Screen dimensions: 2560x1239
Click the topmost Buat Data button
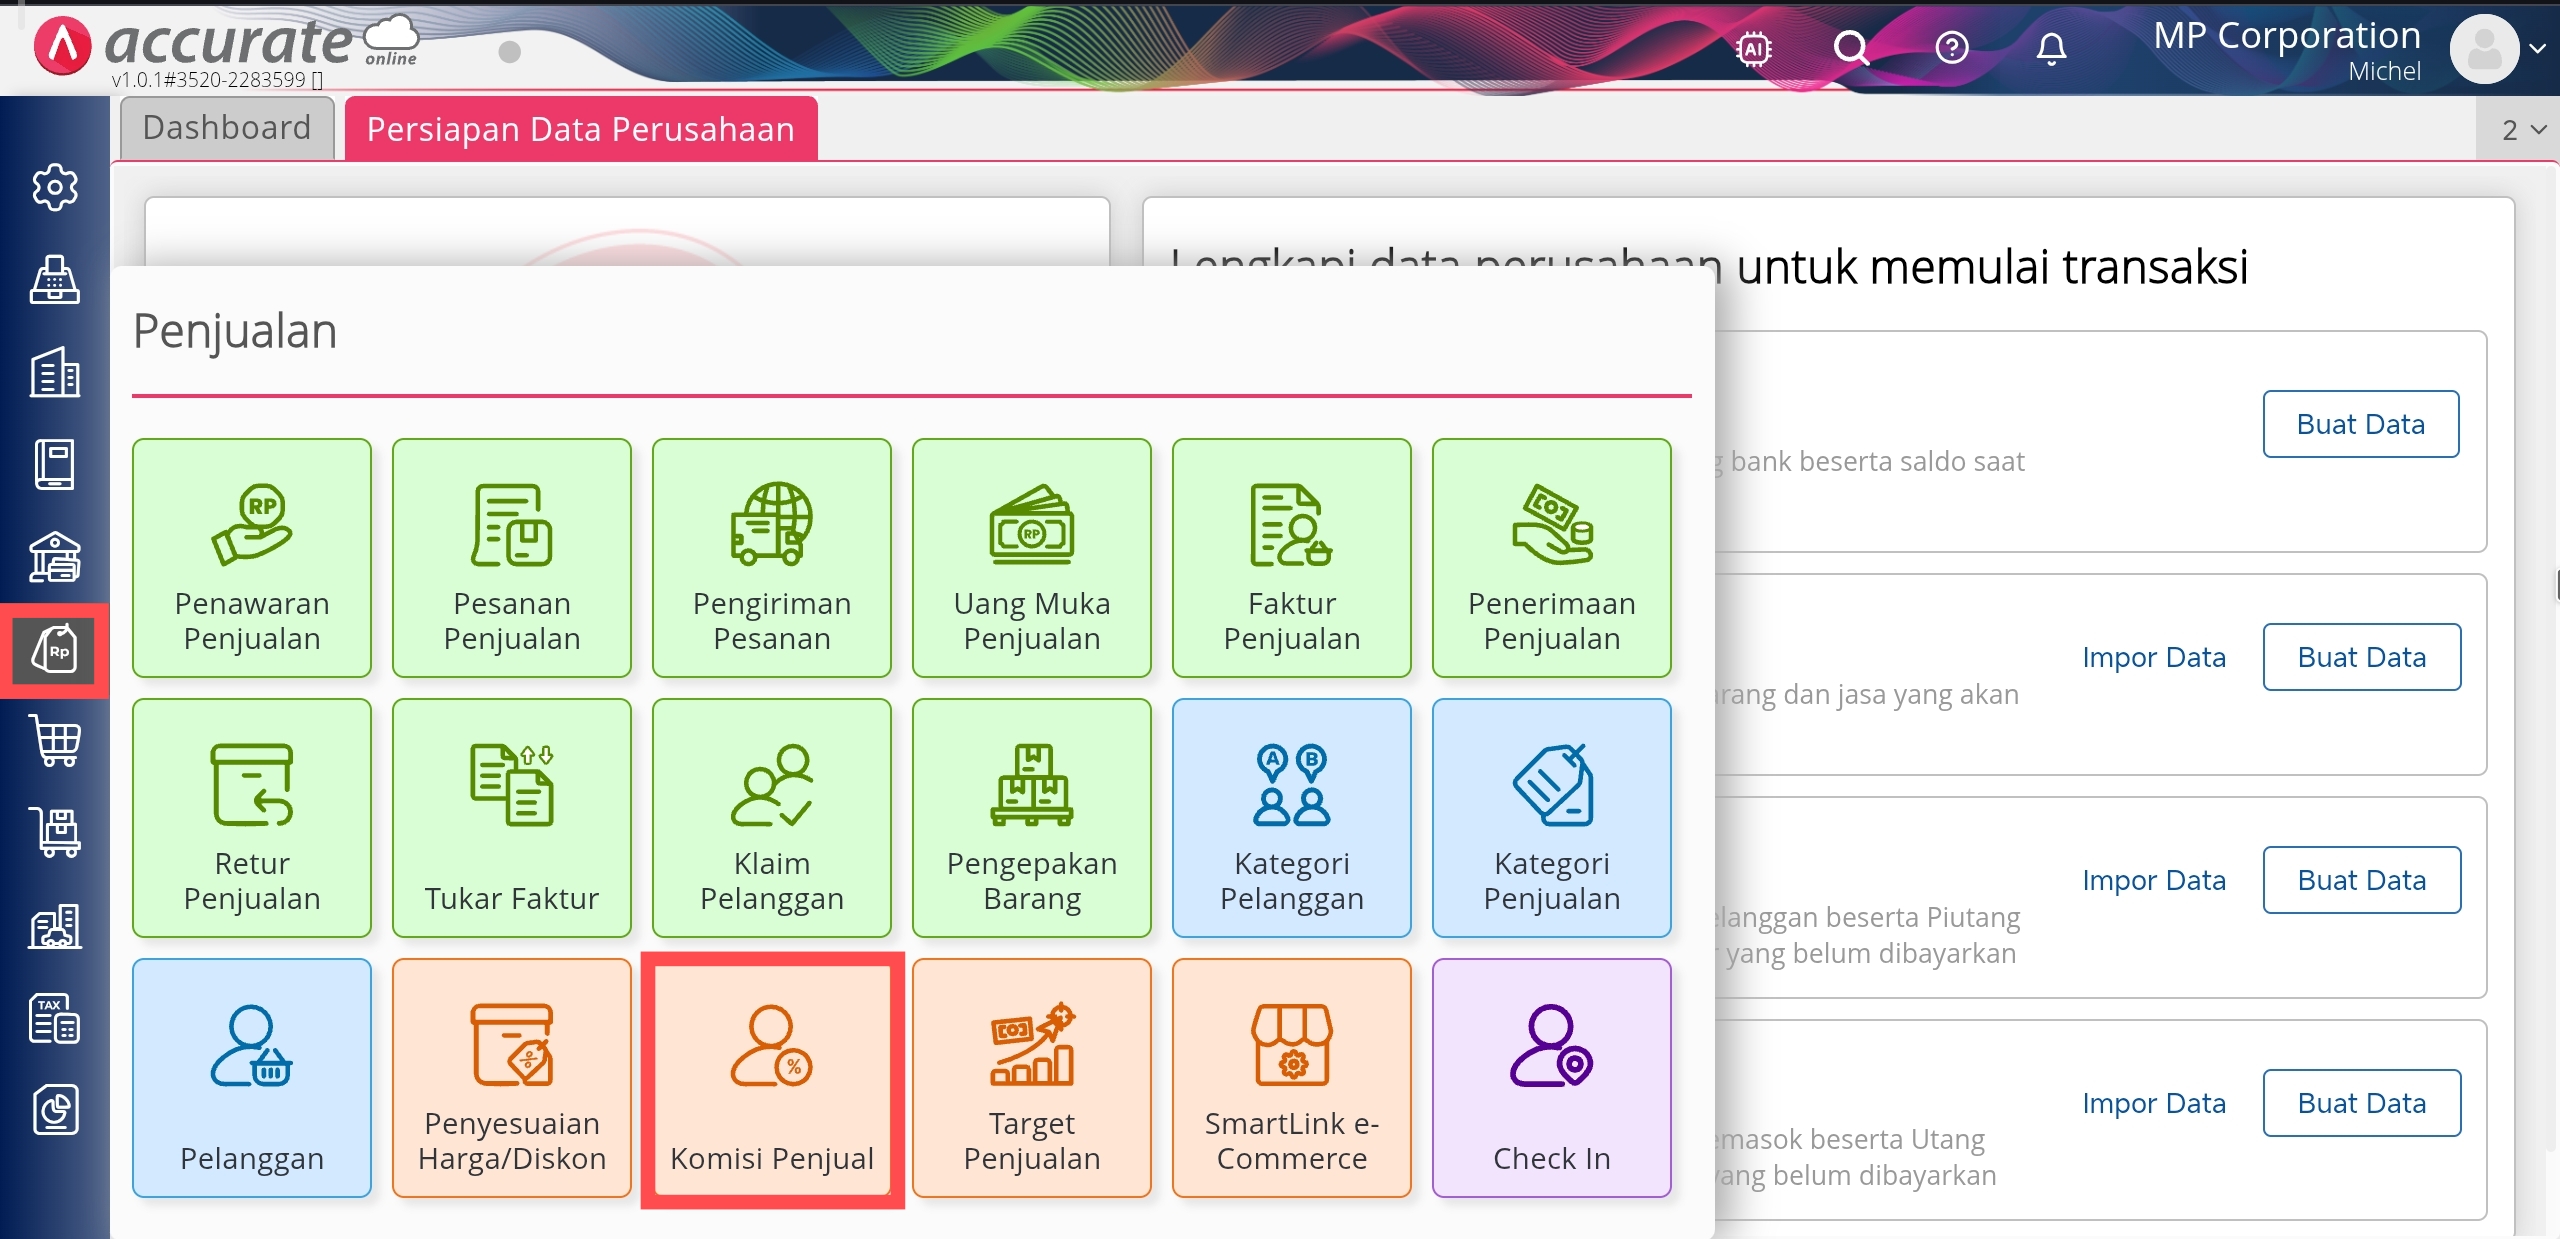2360,424
